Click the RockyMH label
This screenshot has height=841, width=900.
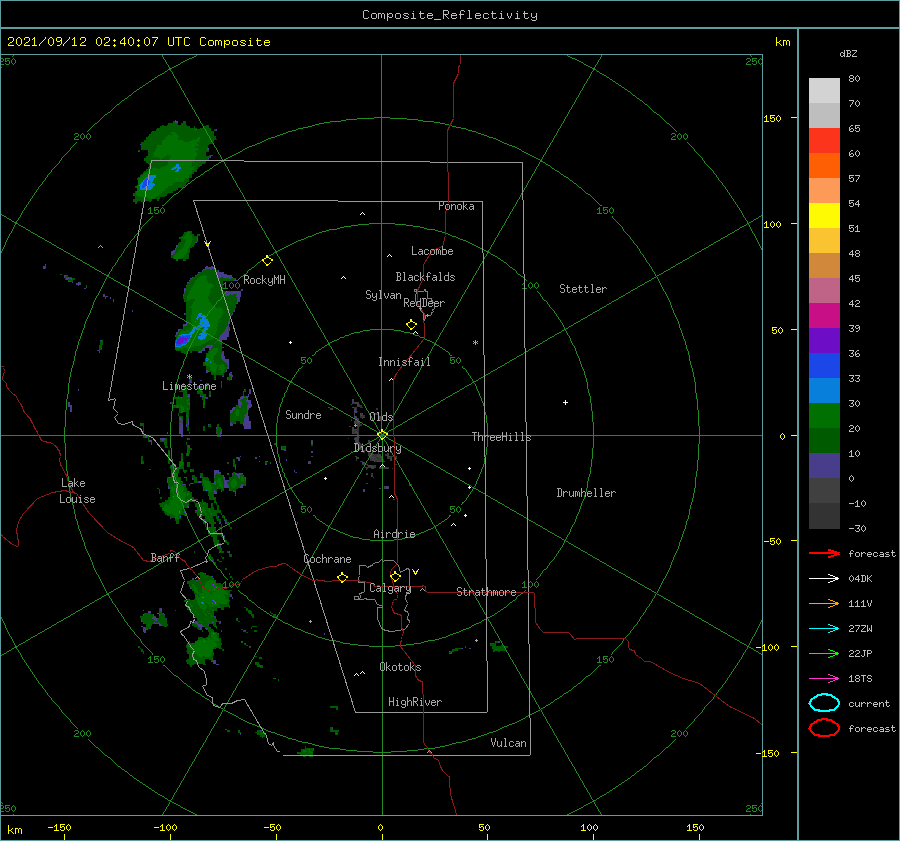264,280
